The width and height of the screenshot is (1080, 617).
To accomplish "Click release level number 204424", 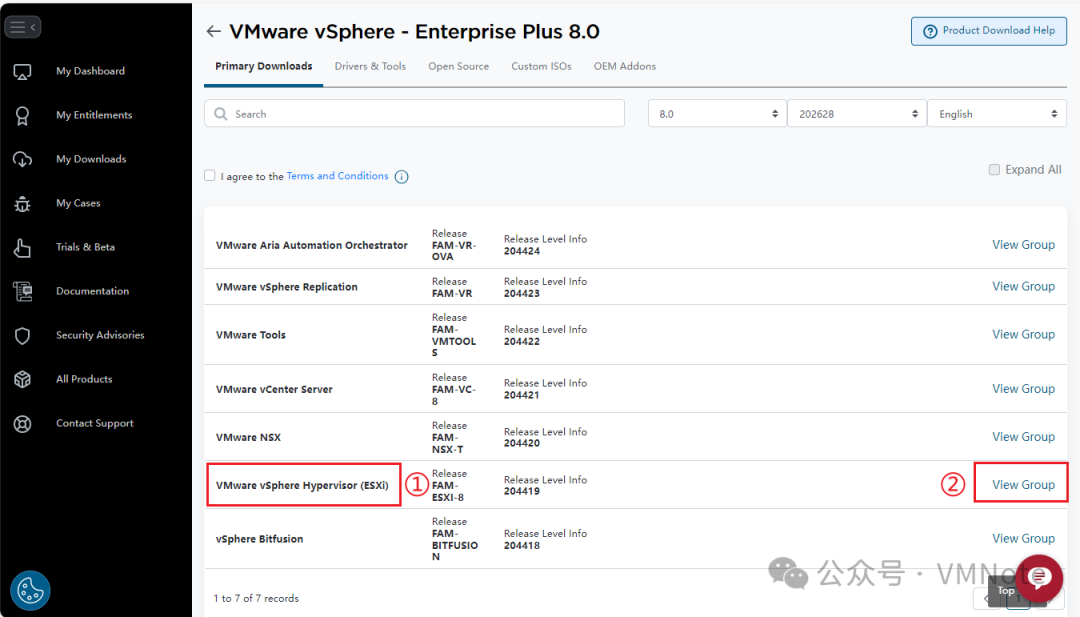I will click(x=521, y=251).
